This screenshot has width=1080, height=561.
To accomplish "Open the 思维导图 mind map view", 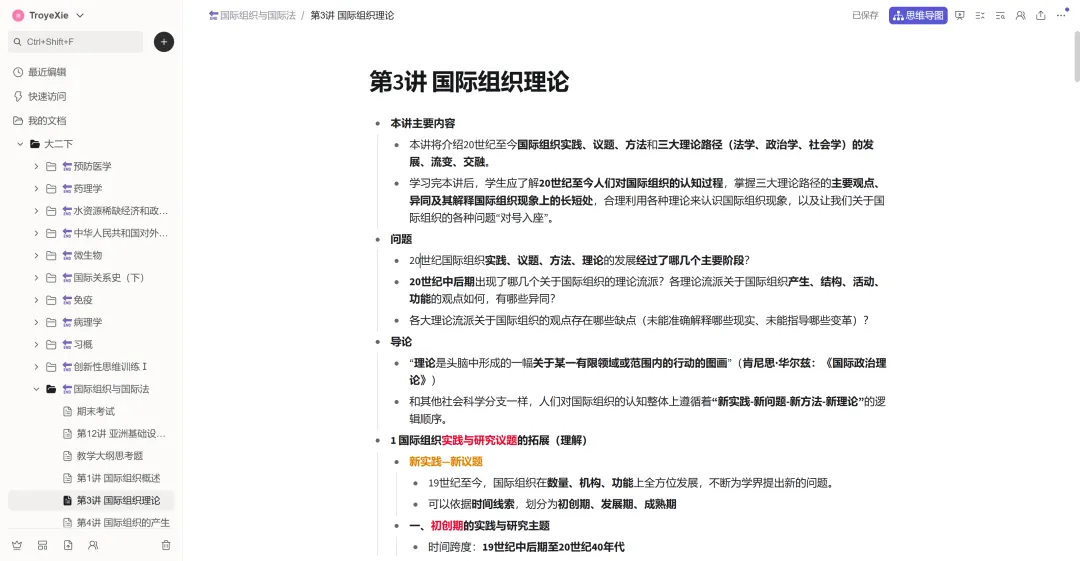I will 917,15.
